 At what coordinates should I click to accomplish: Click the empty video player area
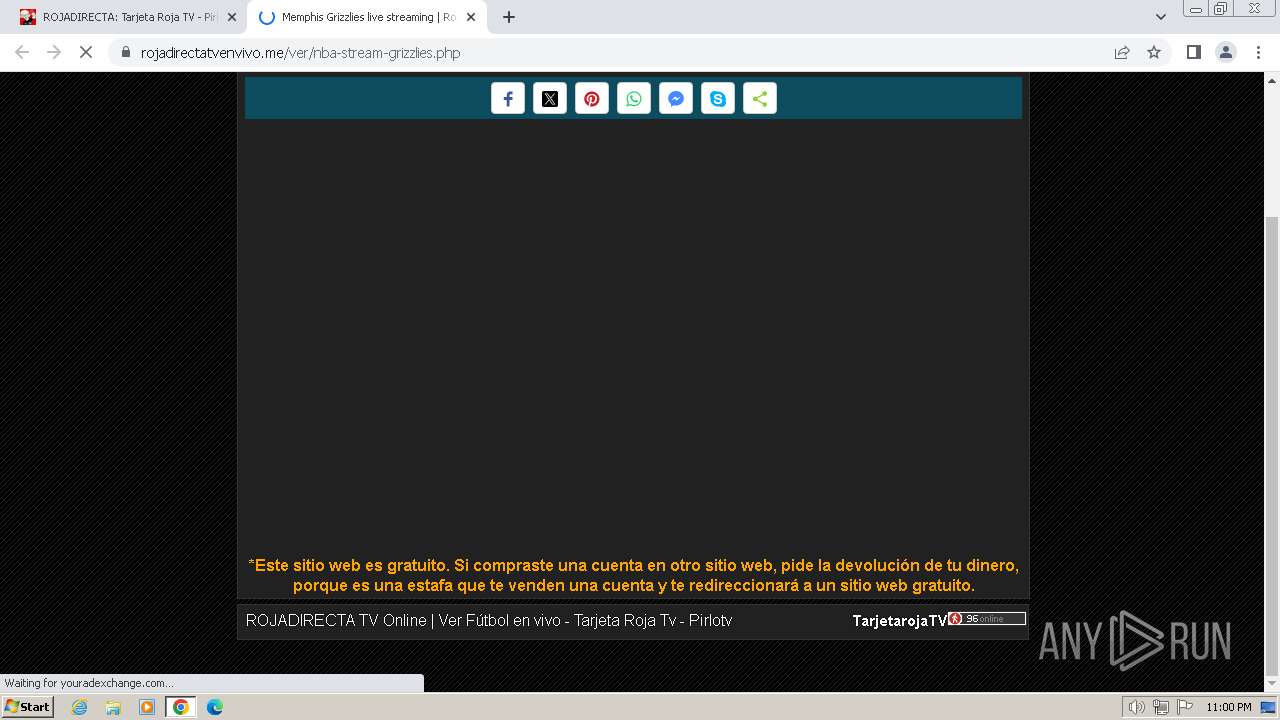(x=633, y=335)
